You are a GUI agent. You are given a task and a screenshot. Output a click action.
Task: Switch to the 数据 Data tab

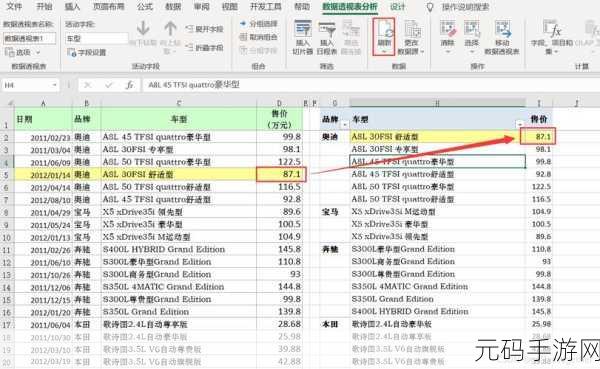[x=173, y=7]
